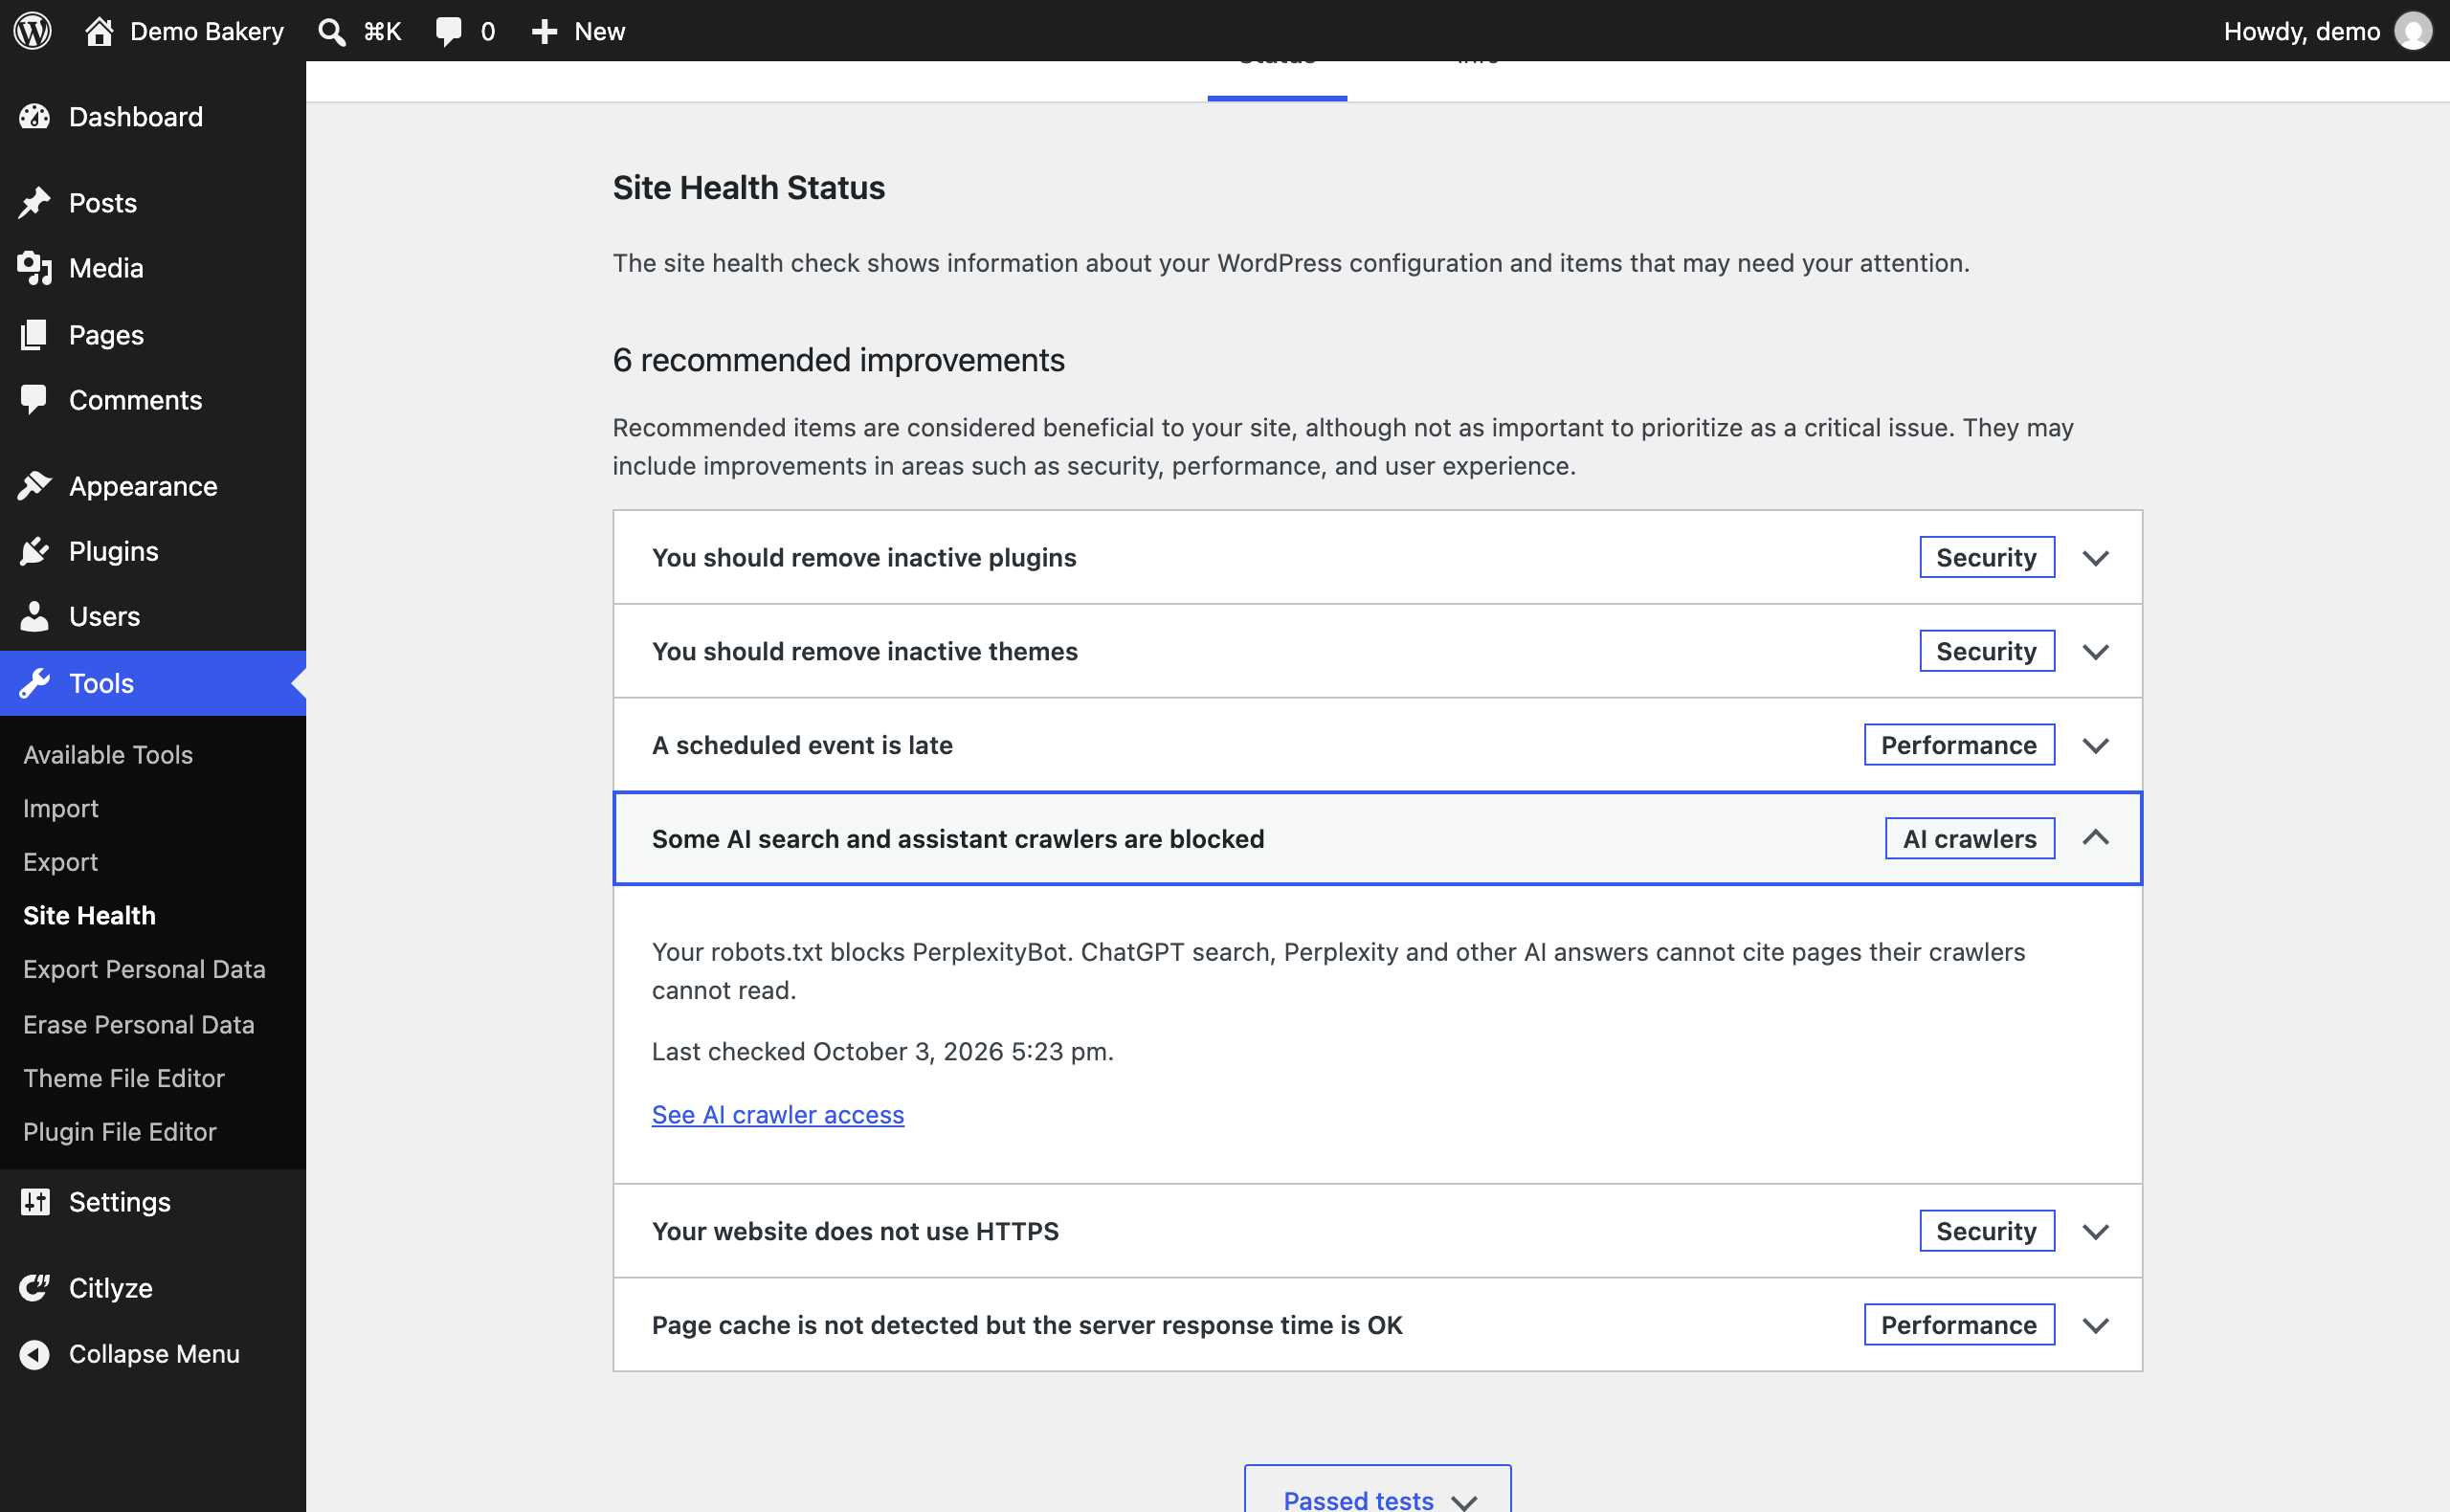Image resolution: width=2450 pixels, height=1512 pixels.
Task: Open Theme File Editor submenu item
Action: click(x=124, y=1078)
